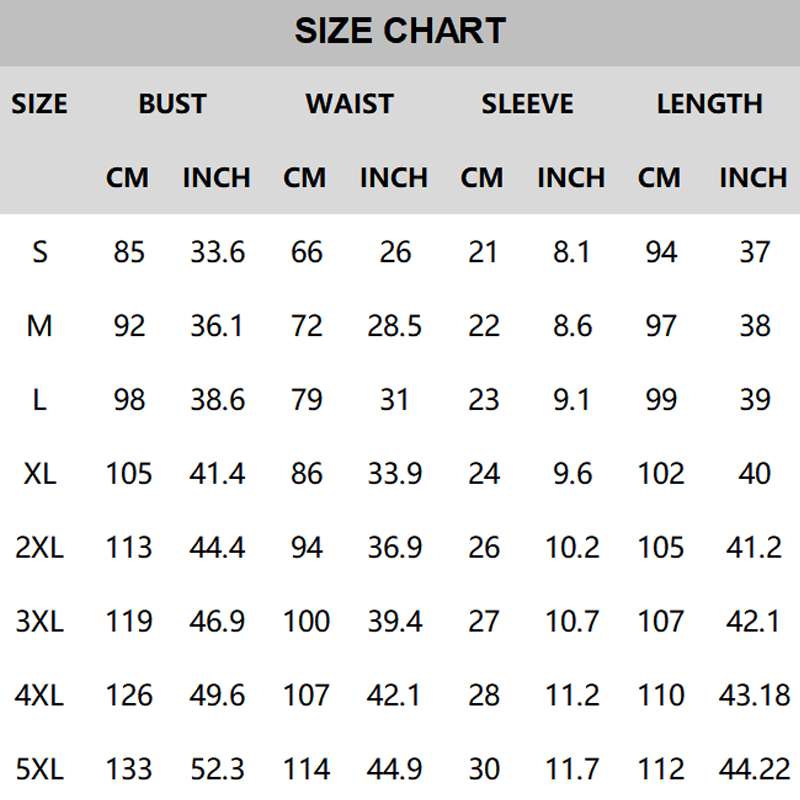
Task: Click the 2XL sleeve value 10.2
Action: pos(571,547)
